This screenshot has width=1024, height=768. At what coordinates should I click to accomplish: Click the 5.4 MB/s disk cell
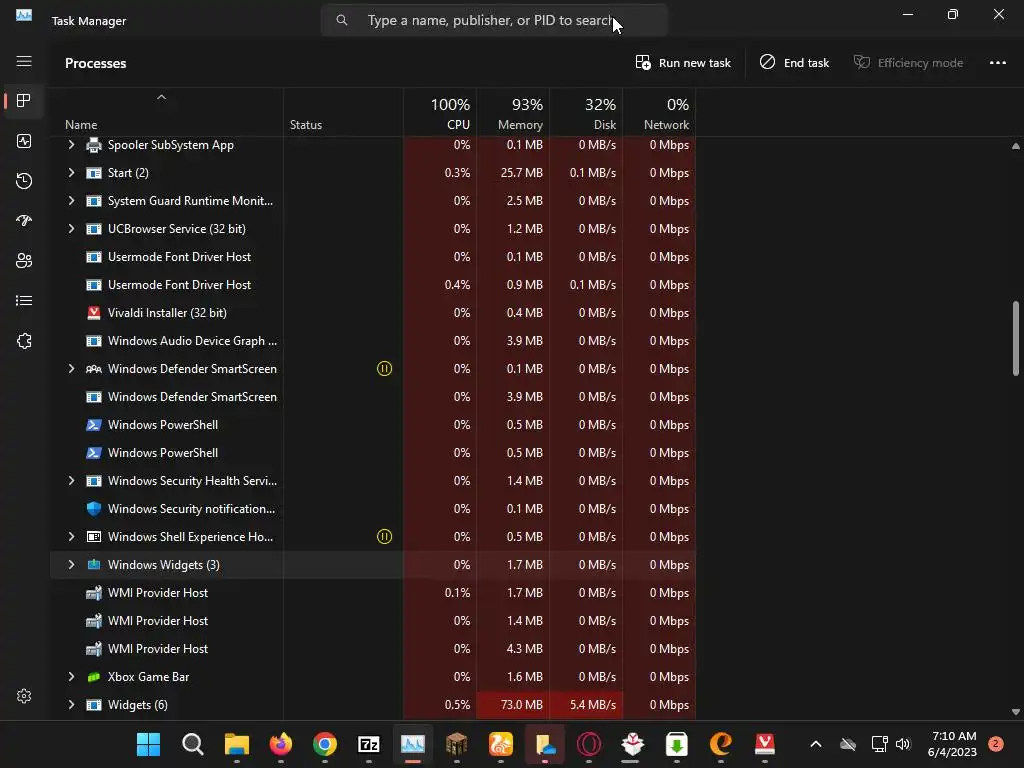[586, 705]
